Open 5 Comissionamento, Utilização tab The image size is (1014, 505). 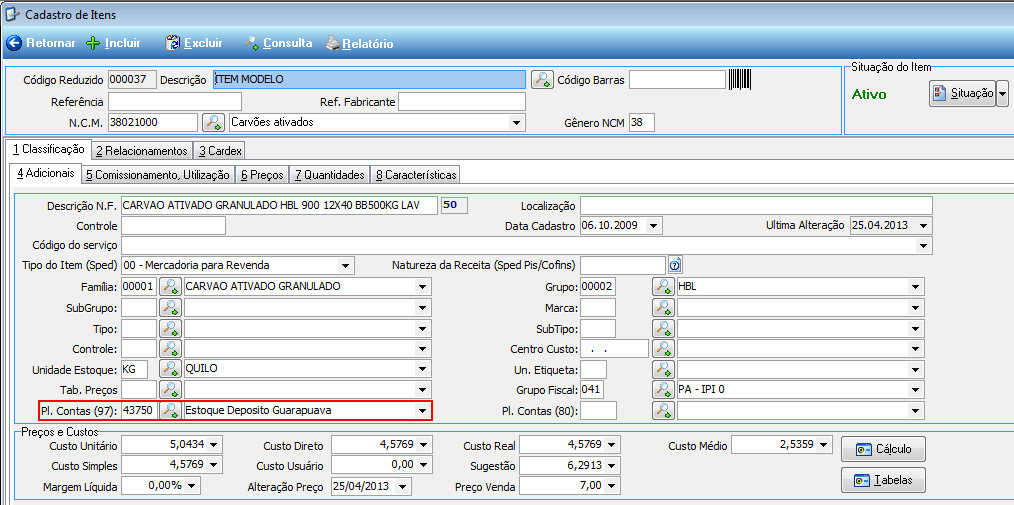158,175
